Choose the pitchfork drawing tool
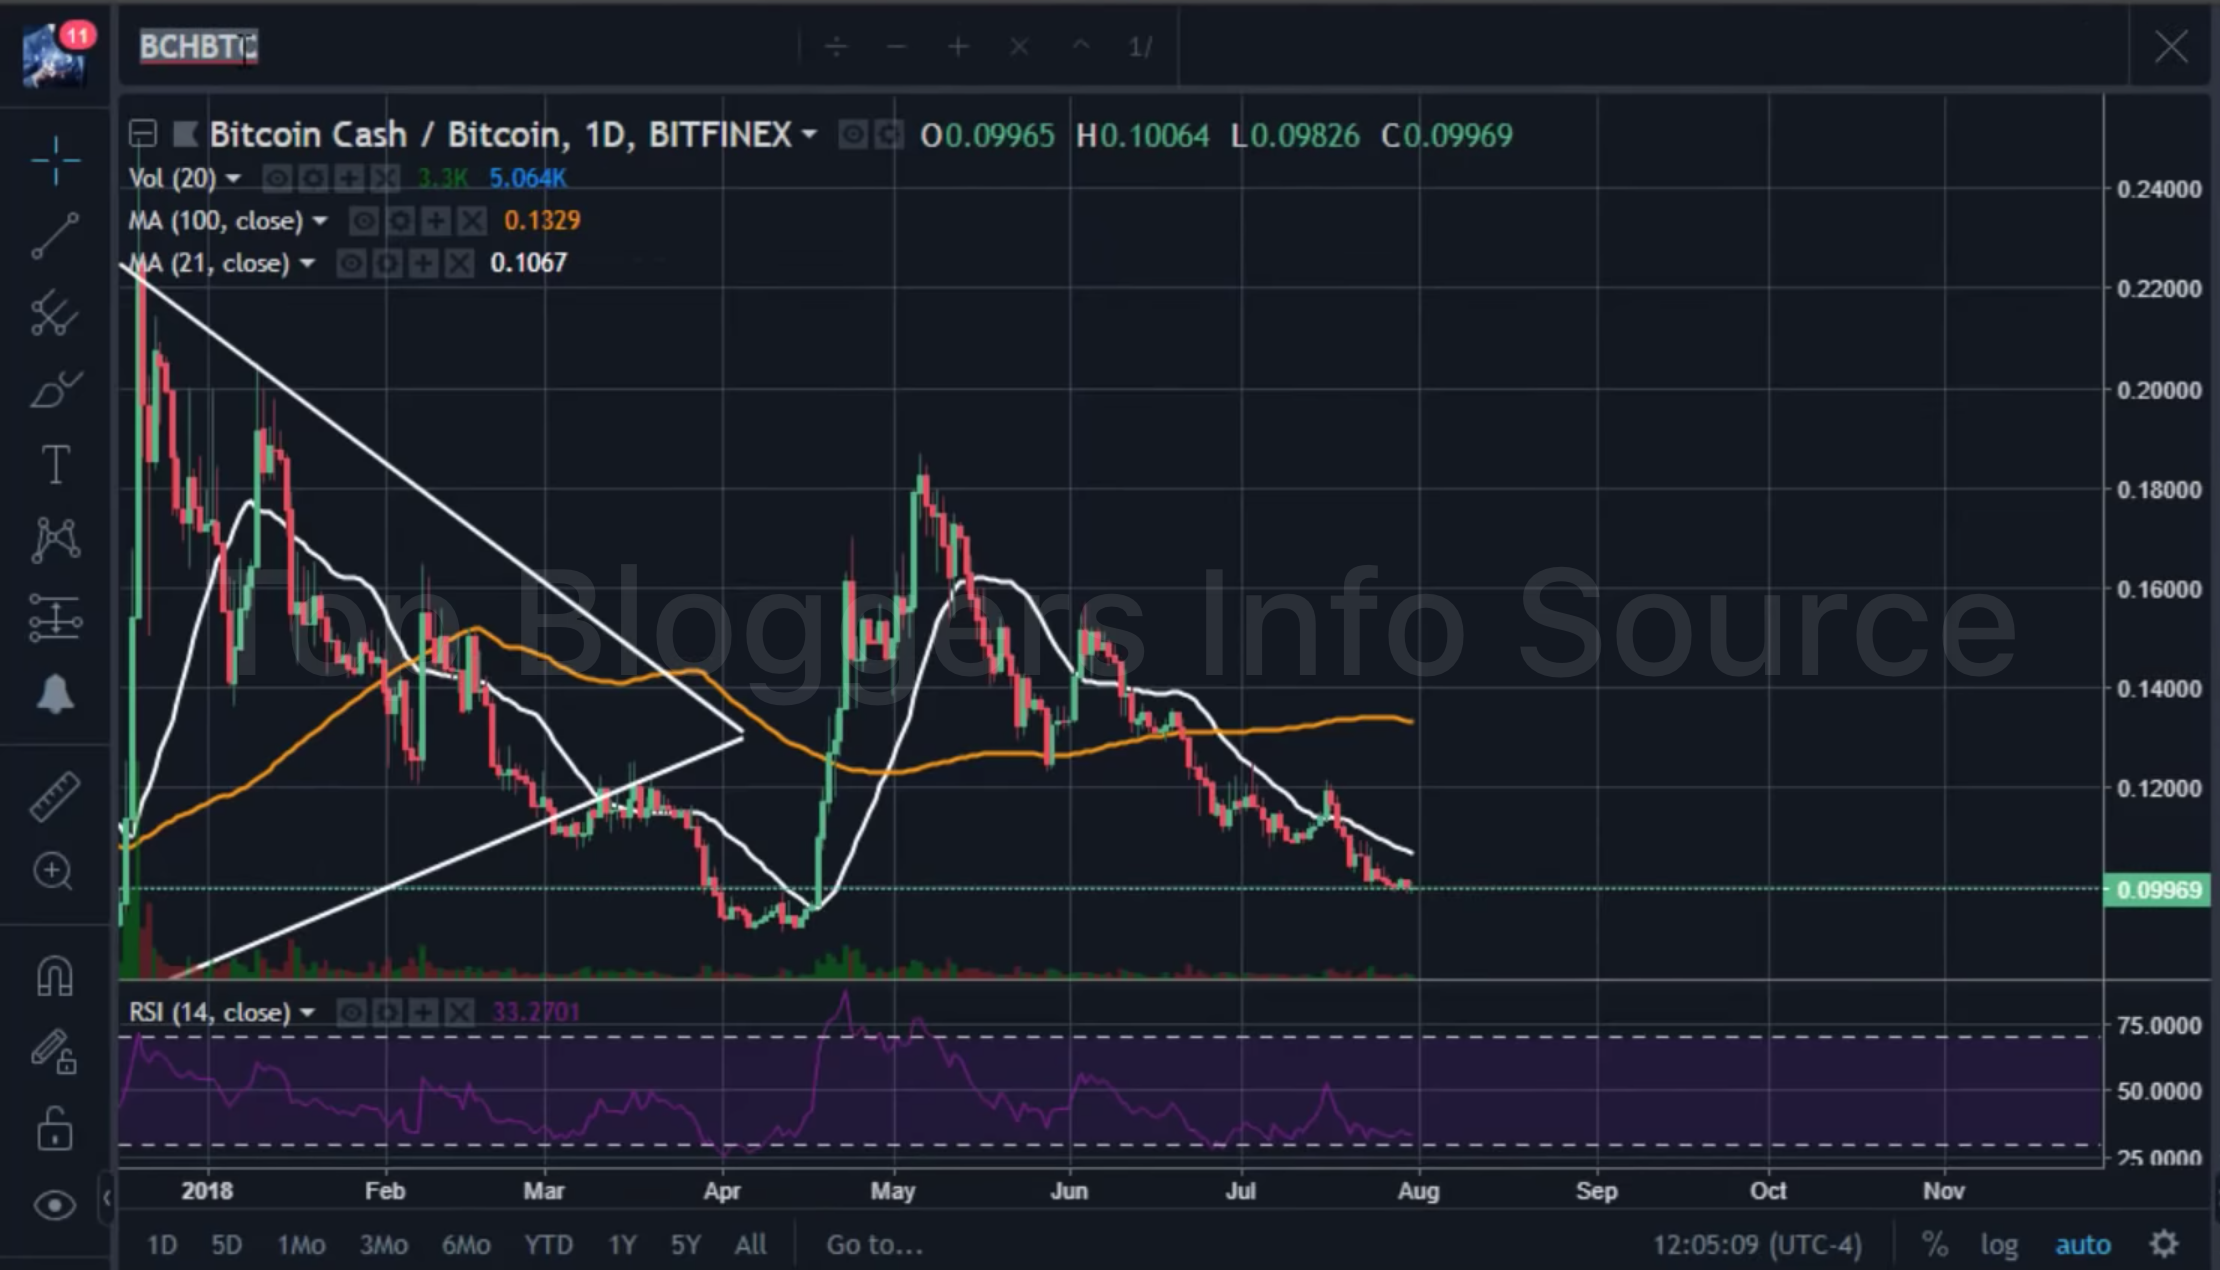The image size is (2220, 1270). [55, 314]
